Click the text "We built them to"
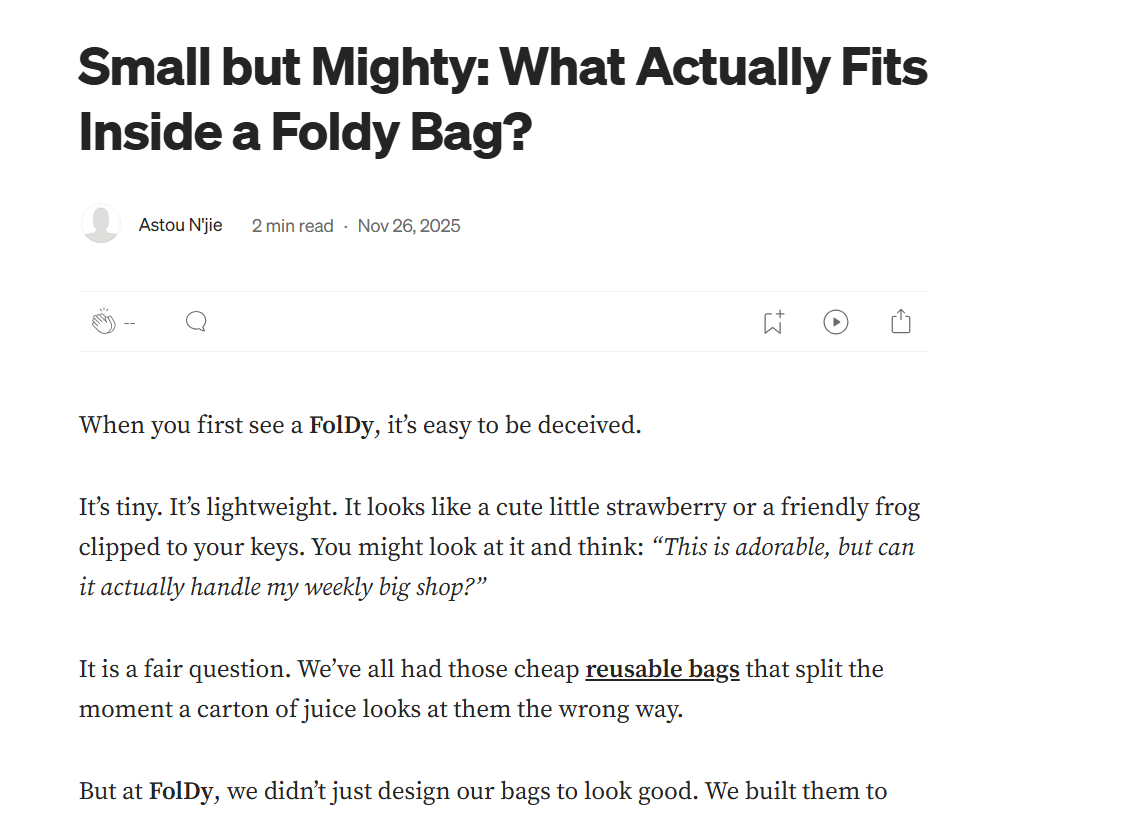Screen dimensions: 1145x813 (x=796, y=792)
